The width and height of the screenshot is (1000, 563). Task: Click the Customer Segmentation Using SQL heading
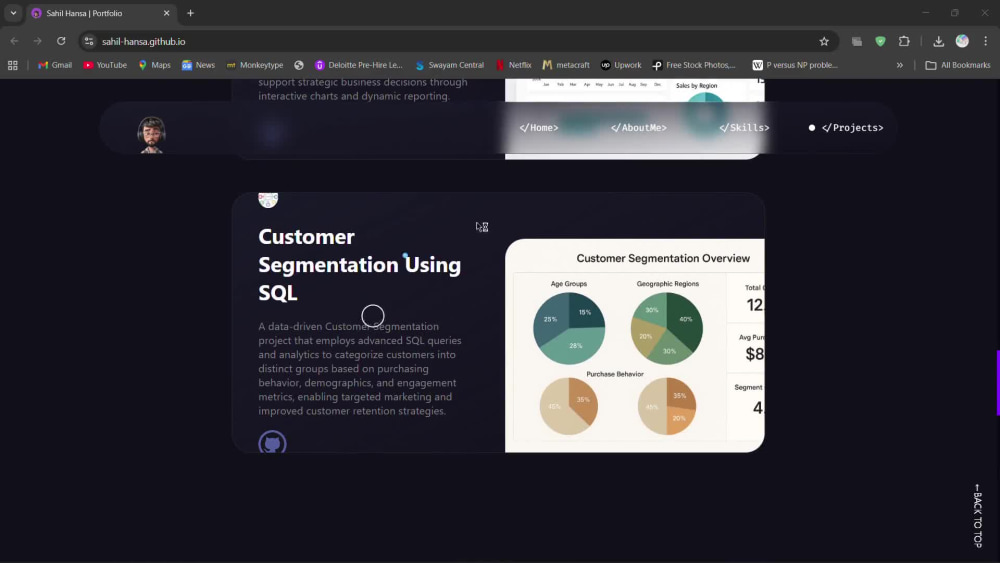(359, 265)
